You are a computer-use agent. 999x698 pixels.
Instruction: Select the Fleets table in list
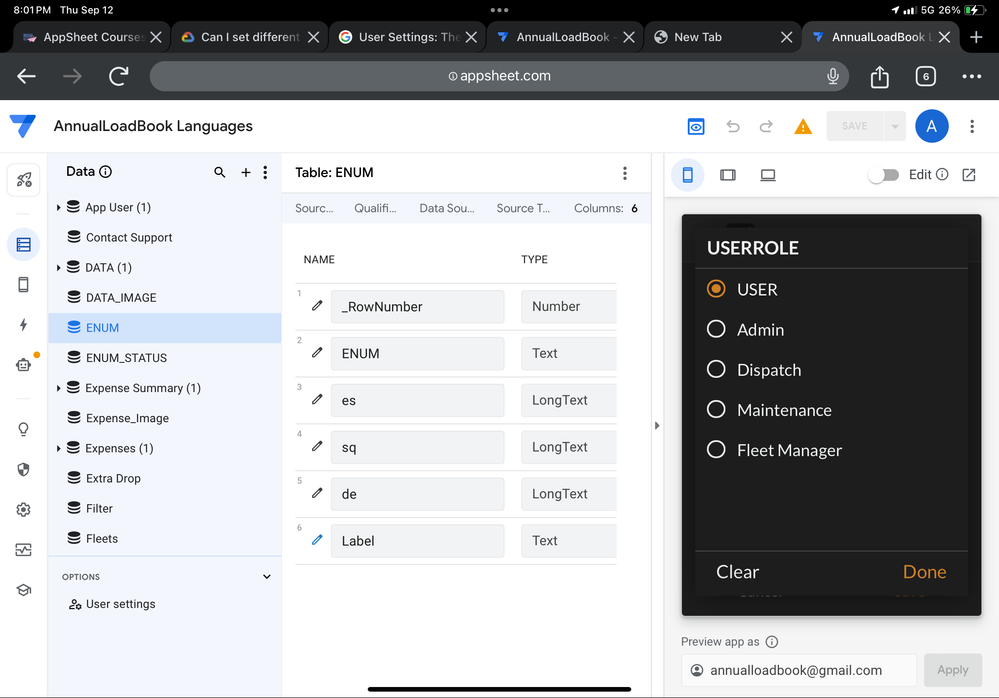point(165,538)
